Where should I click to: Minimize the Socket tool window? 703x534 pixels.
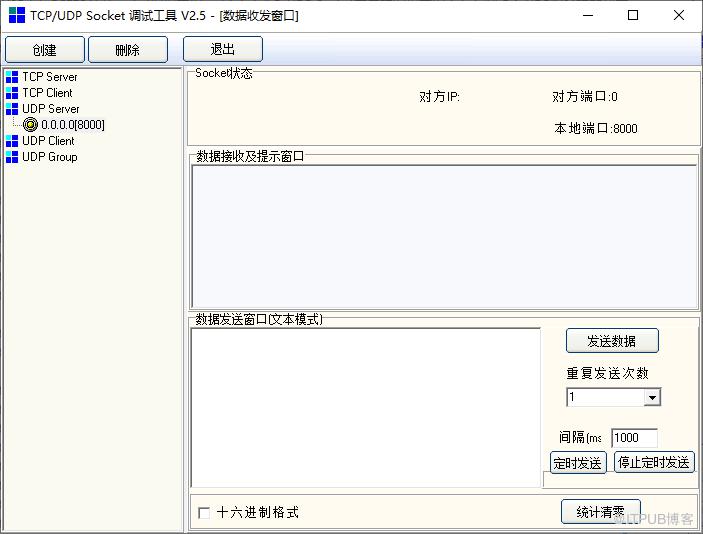[x=588, y=15]
